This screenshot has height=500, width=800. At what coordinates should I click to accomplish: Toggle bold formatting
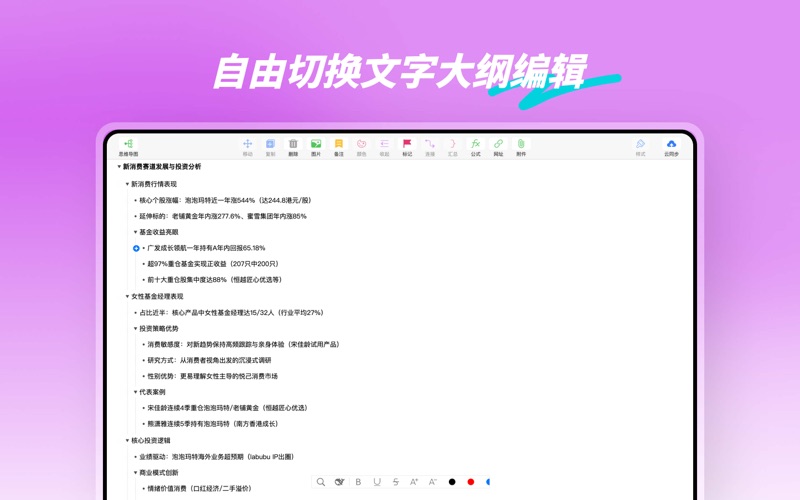coord(358,482)
